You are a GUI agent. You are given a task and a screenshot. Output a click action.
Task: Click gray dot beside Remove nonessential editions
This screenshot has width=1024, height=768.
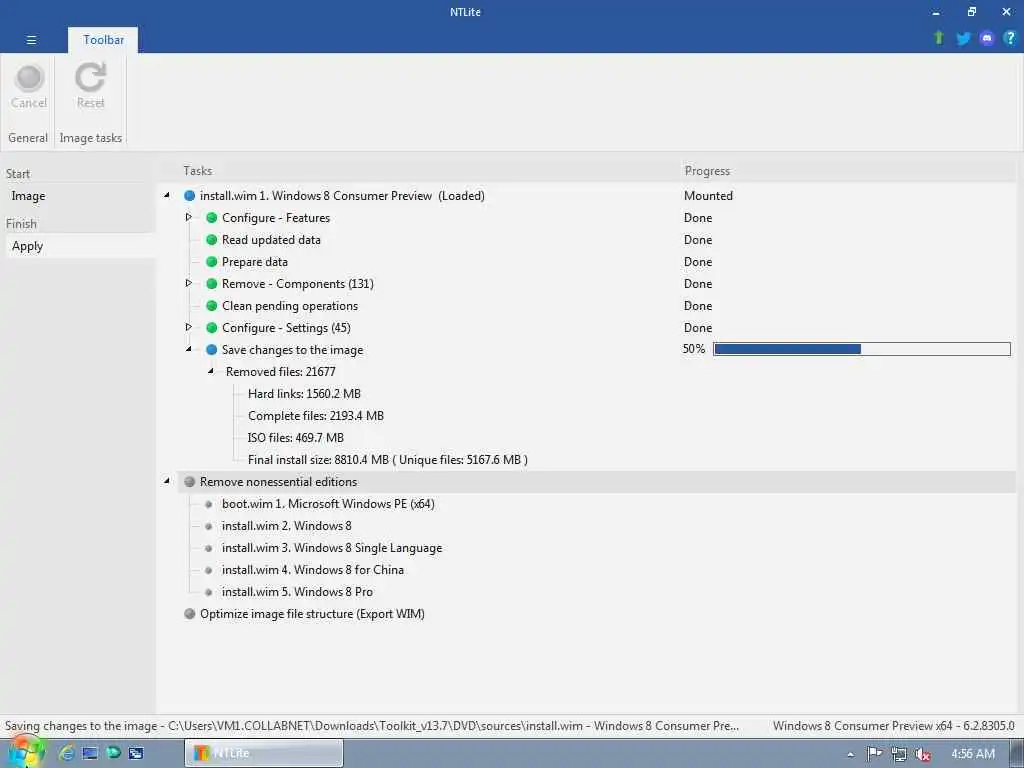click(x=189, y=482)
